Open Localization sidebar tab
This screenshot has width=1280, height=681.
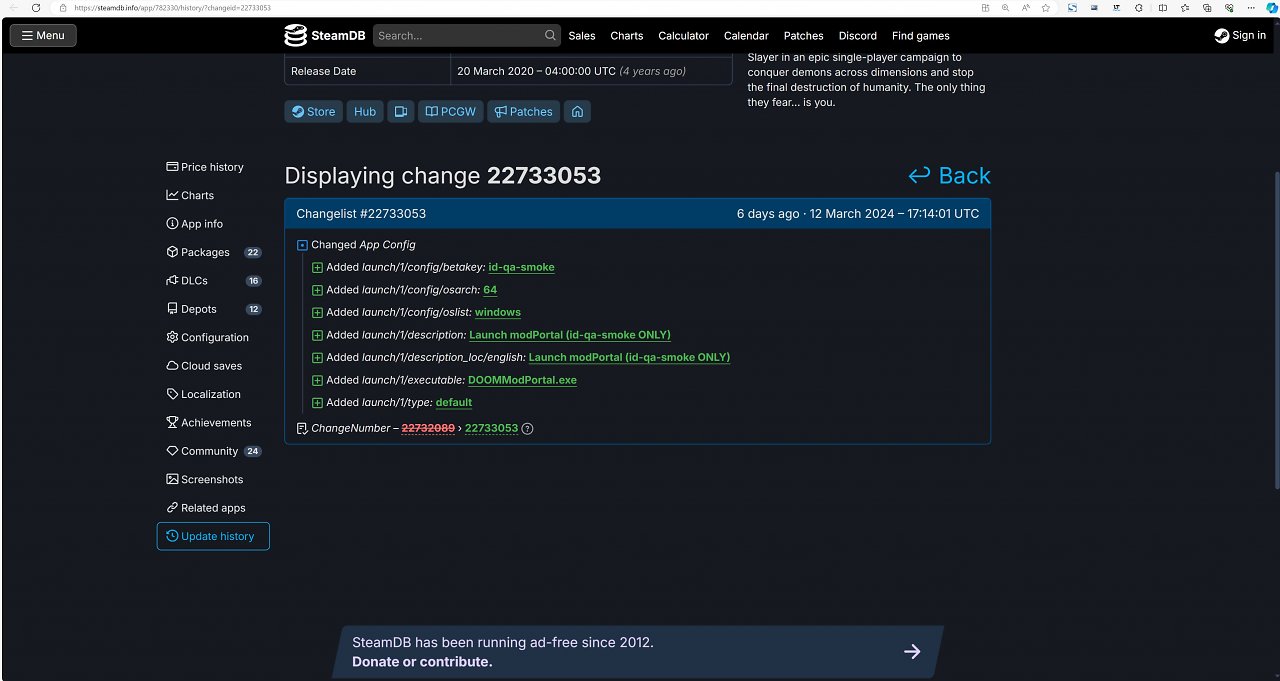[213, 394]
